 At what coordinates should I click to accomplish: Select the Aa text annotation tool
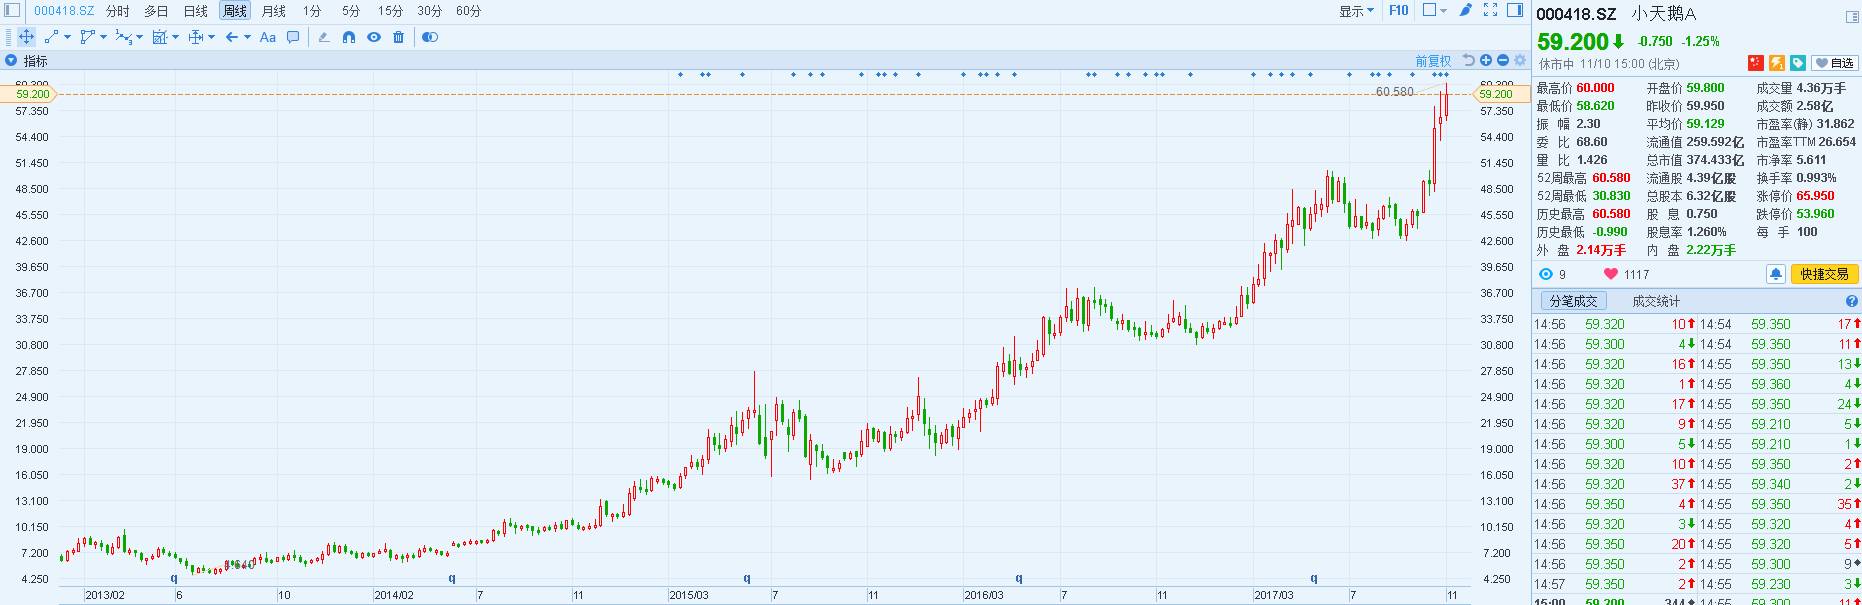[x=268, y=37]
